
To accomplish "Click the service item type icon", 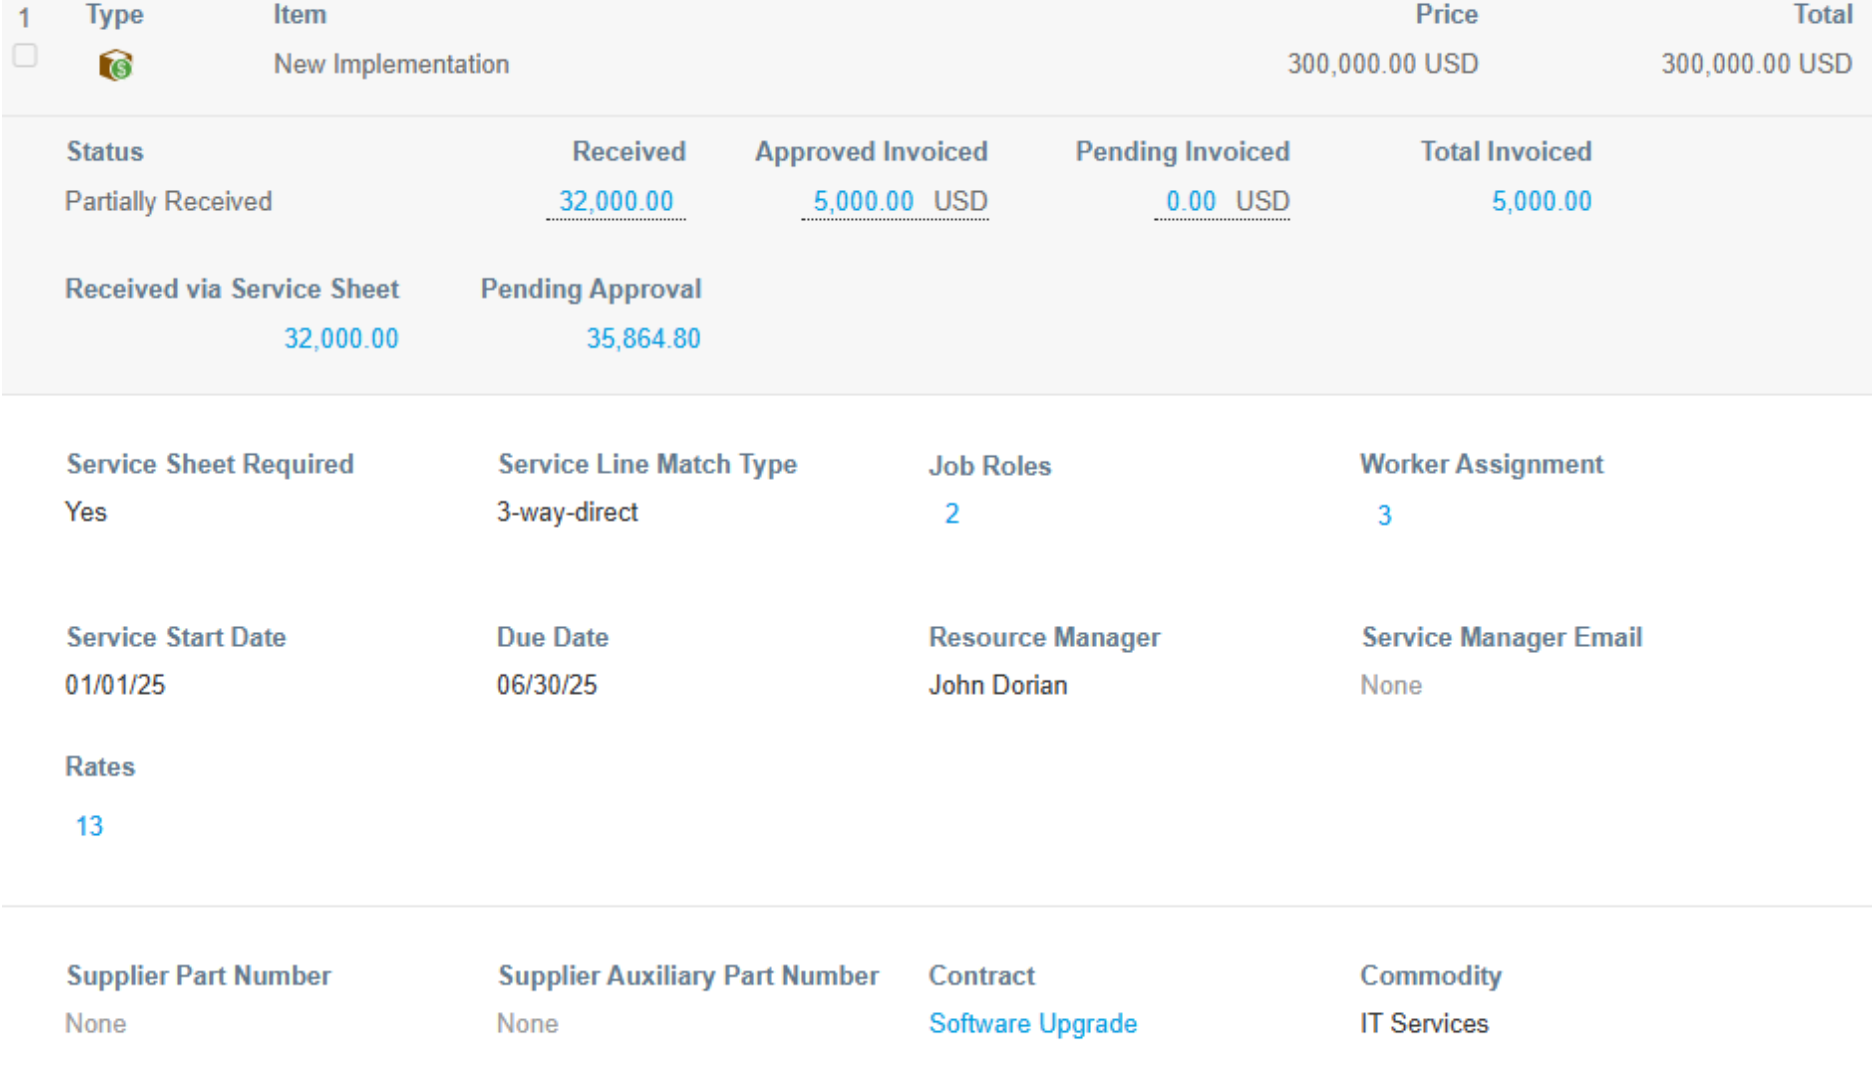I will [x=116, y=65].
